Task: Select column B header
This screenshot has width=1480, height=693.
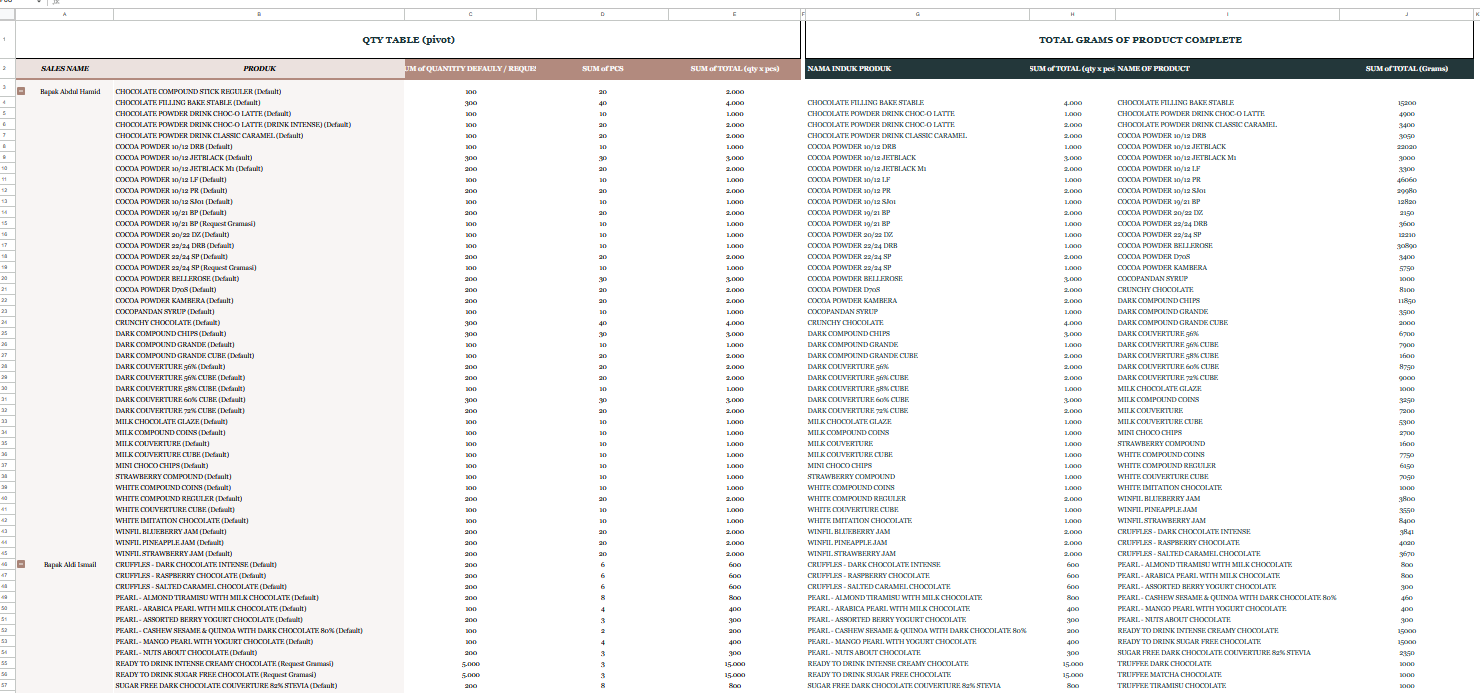Action: [x=259, y=14]
